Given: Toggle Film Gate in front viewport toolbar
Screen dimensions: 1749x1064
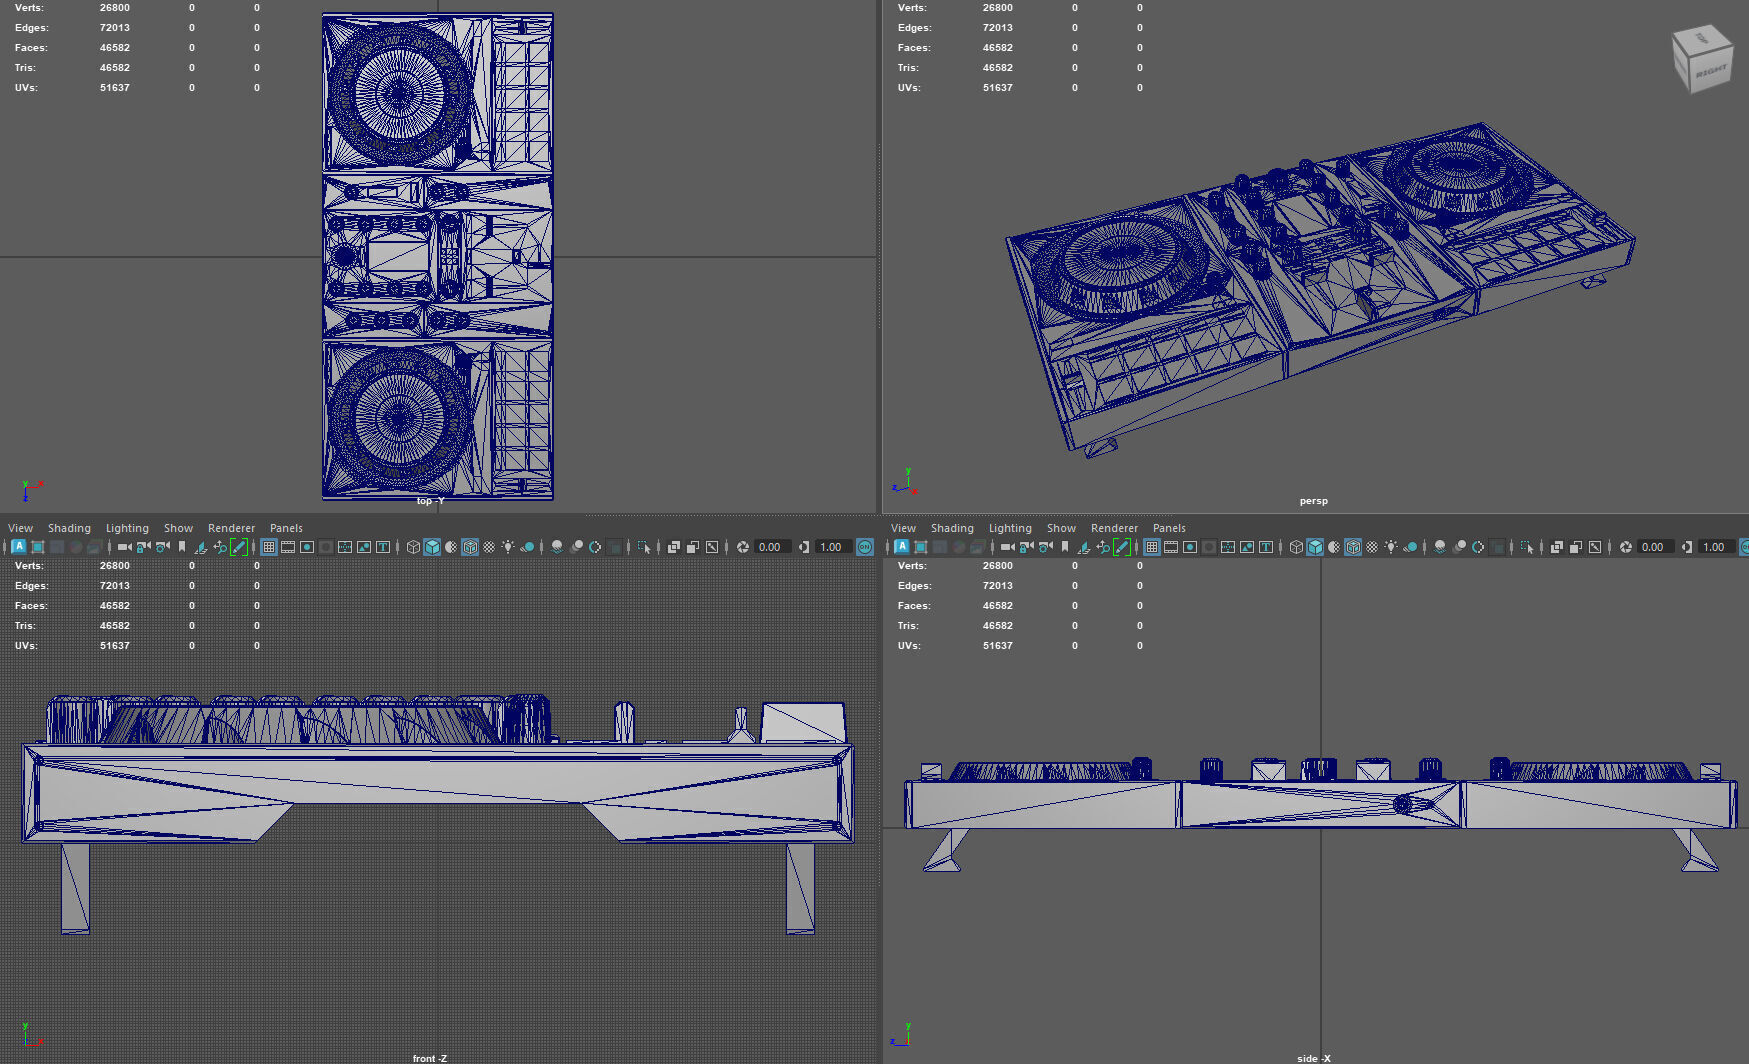Looking at the screenshot, I should (x=288, y=547).
